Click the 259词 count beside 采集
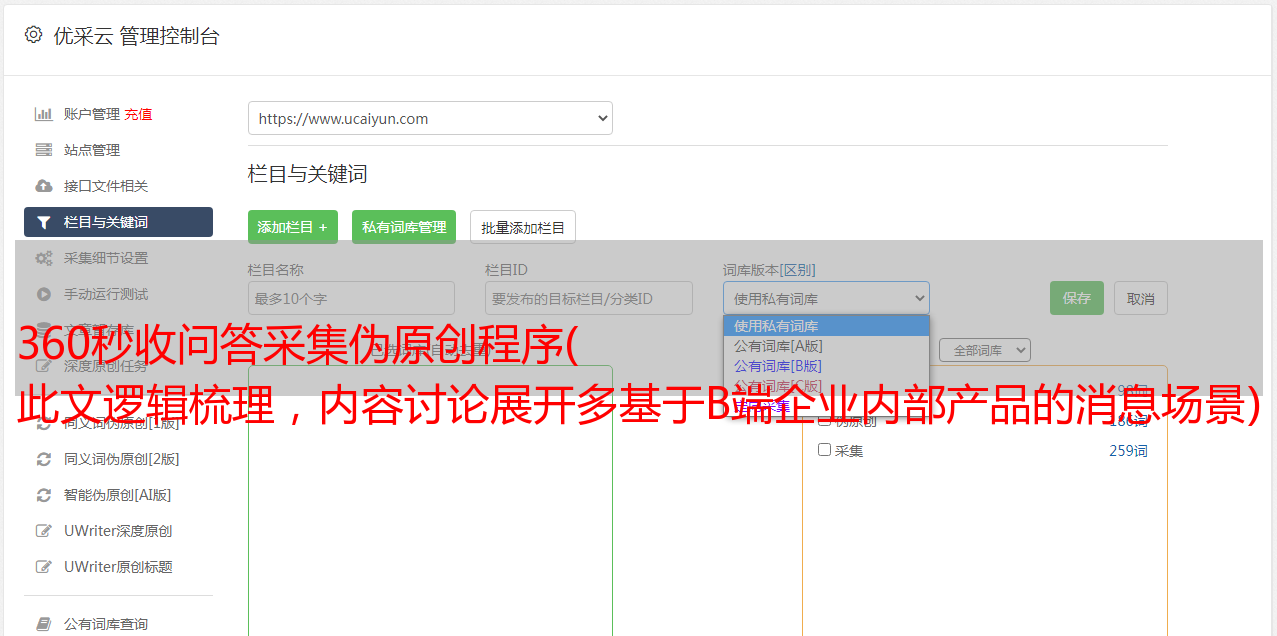The image size is (1277, 636). tap(1128, 451)
